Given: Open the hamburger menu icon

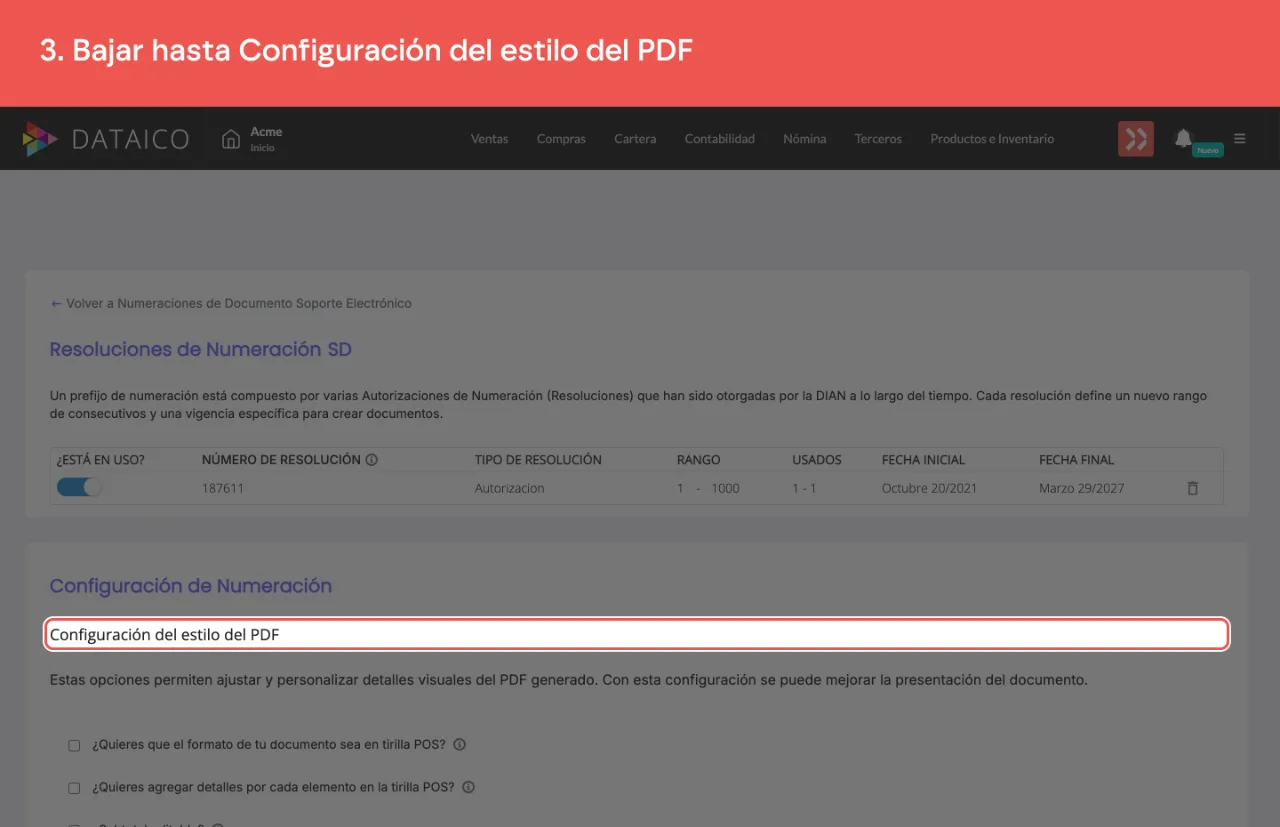Looking at the screenshot, I should coord(1240,139).
